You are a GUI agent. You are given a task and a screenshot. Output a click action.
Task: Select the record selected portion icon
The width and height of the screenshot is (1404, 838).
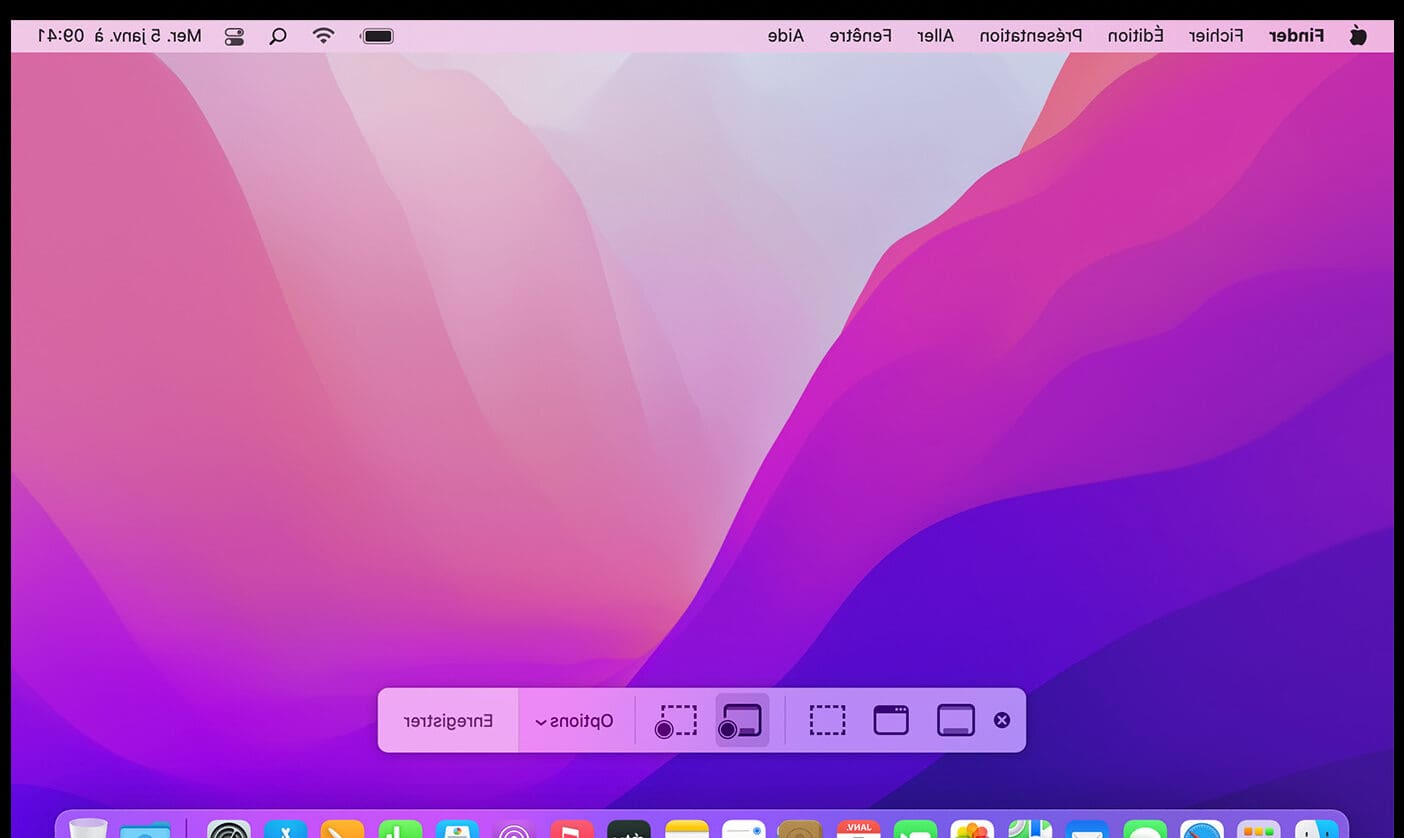(677, 721)
